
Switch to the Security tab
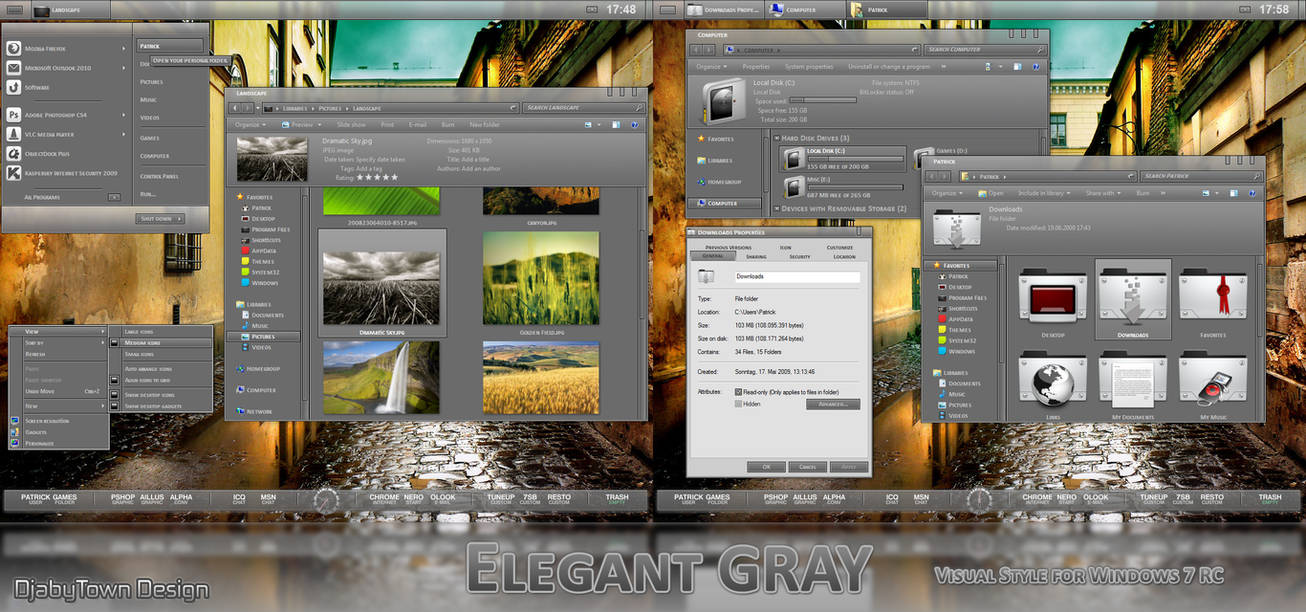(800, 256)
